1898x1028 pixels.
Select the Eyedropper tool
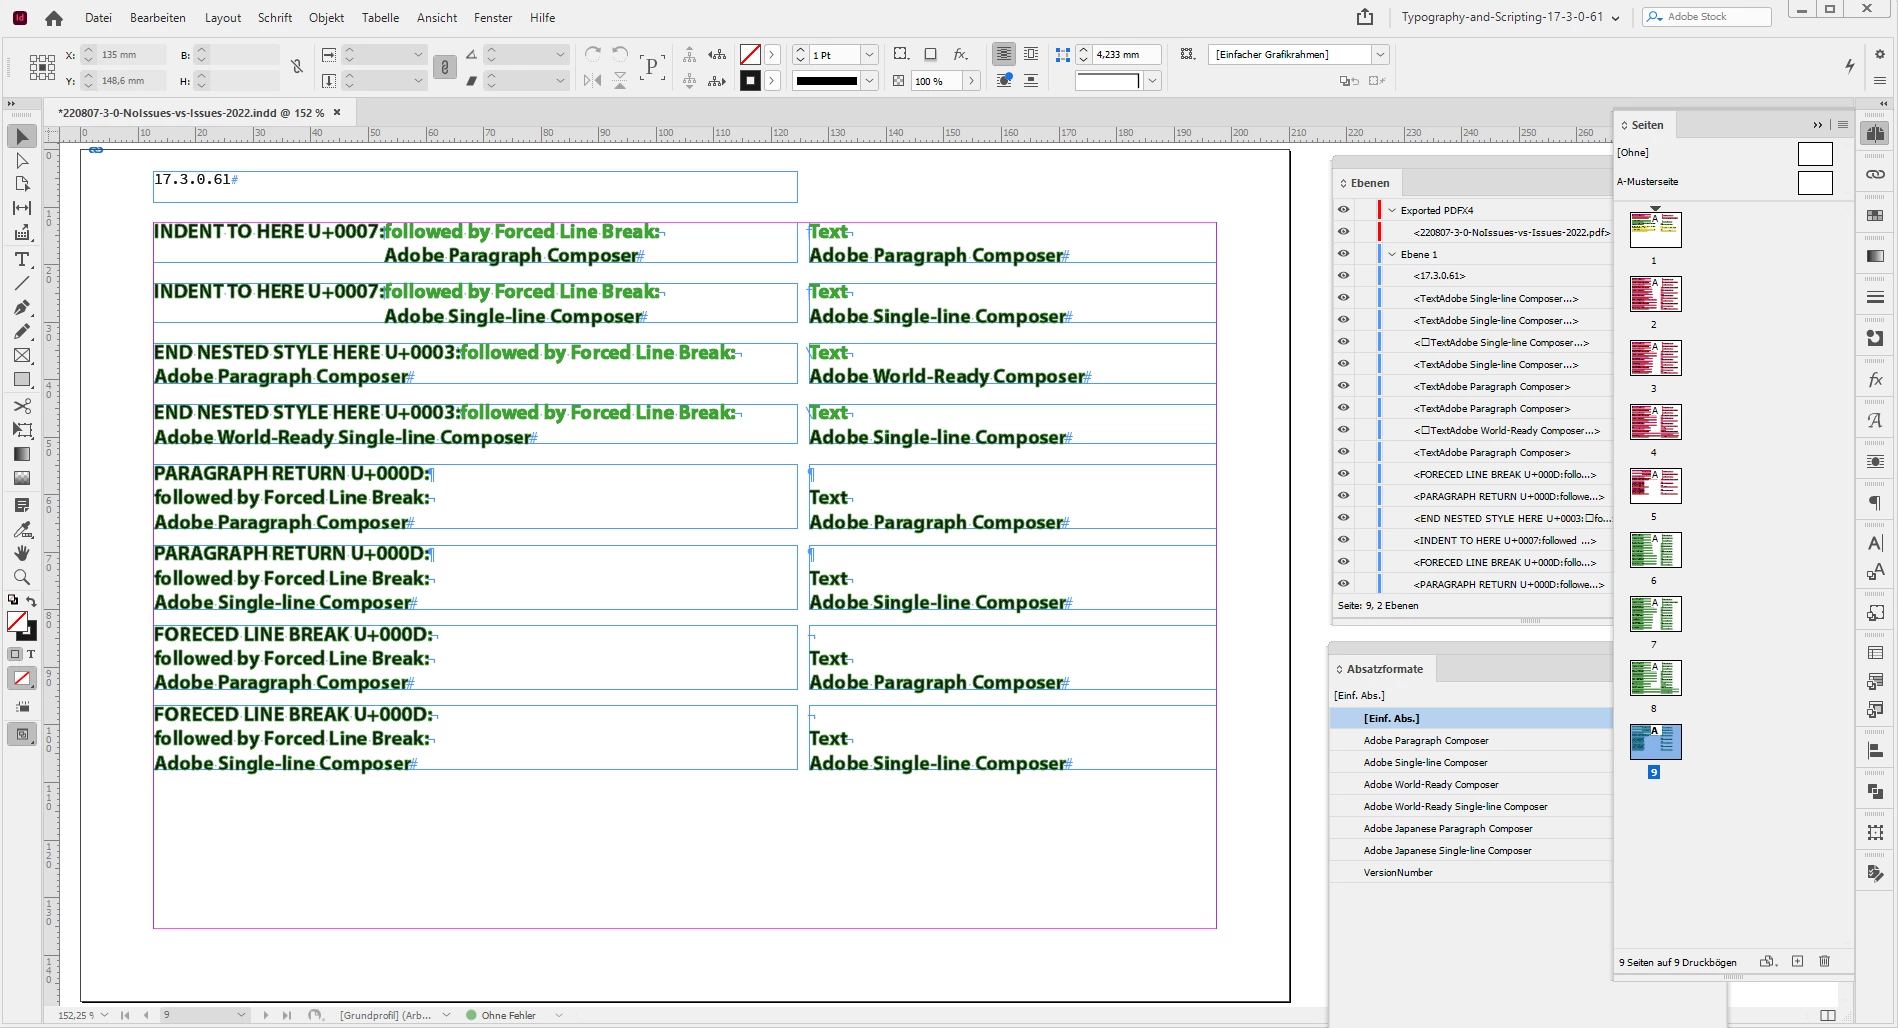tap(22, 529)
